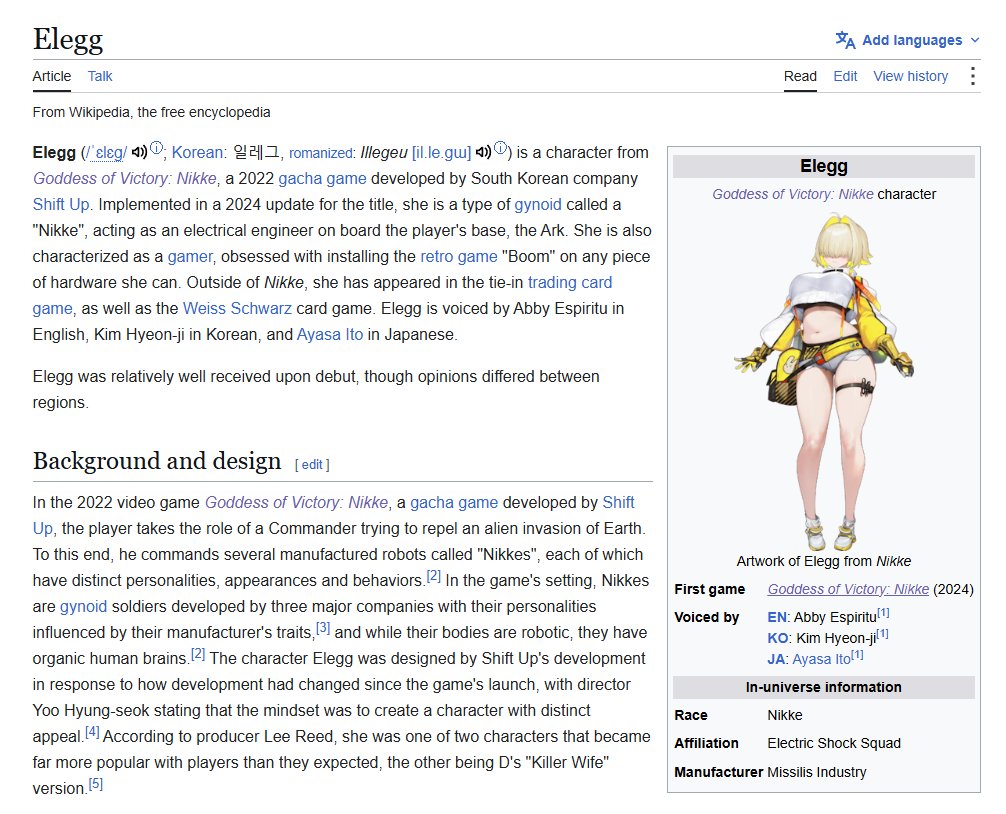Click the Electric Shock Squad affiliation value
1006x814 pixels.
tap(834, 743)
